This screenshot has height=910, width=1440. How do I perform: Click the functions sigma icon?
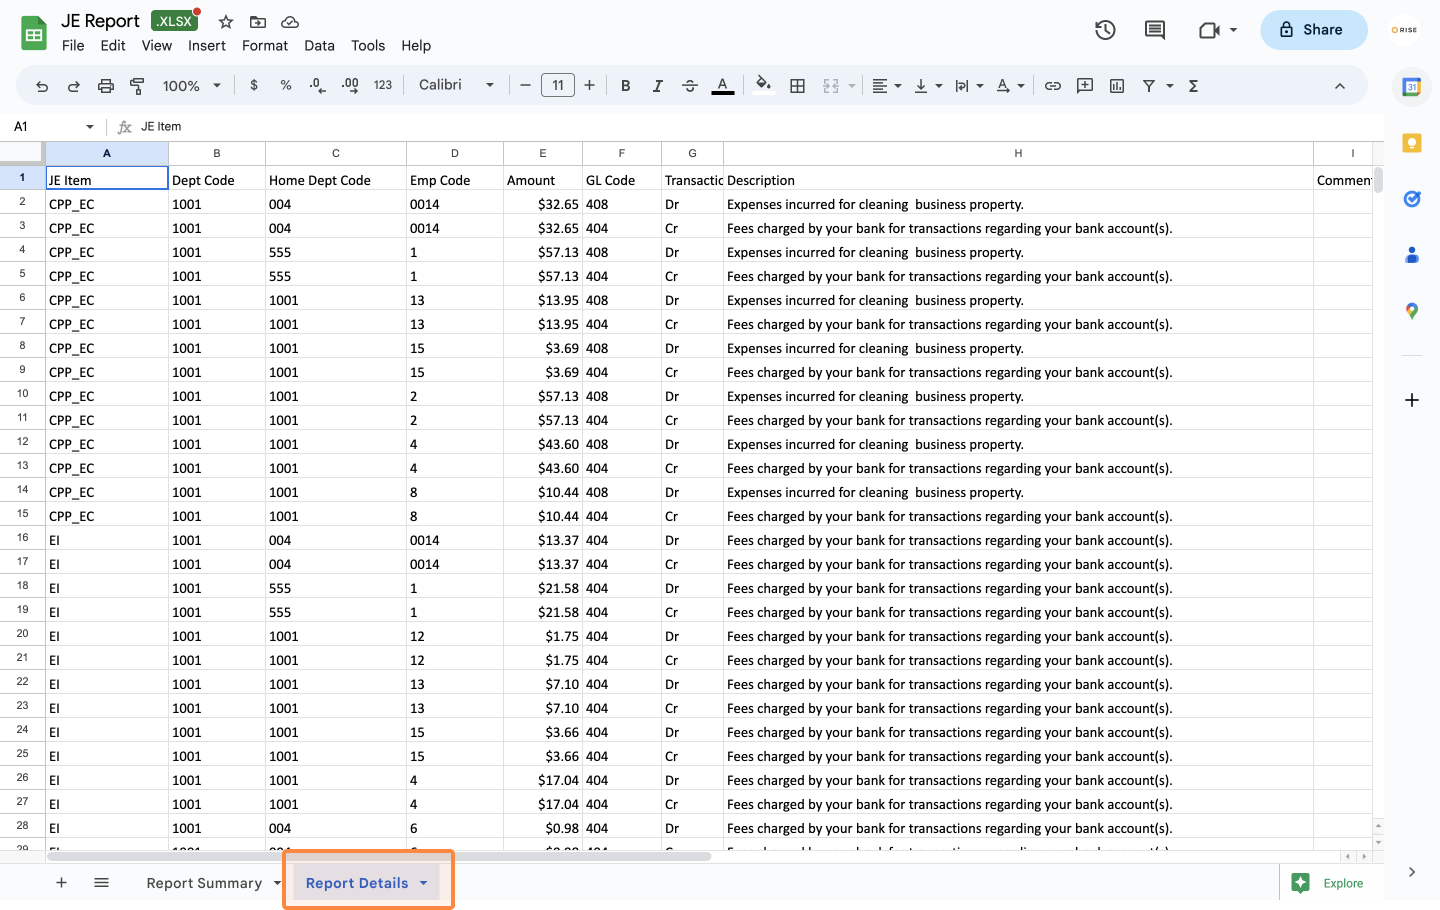pyautogui.click(x=1193, y=86)
